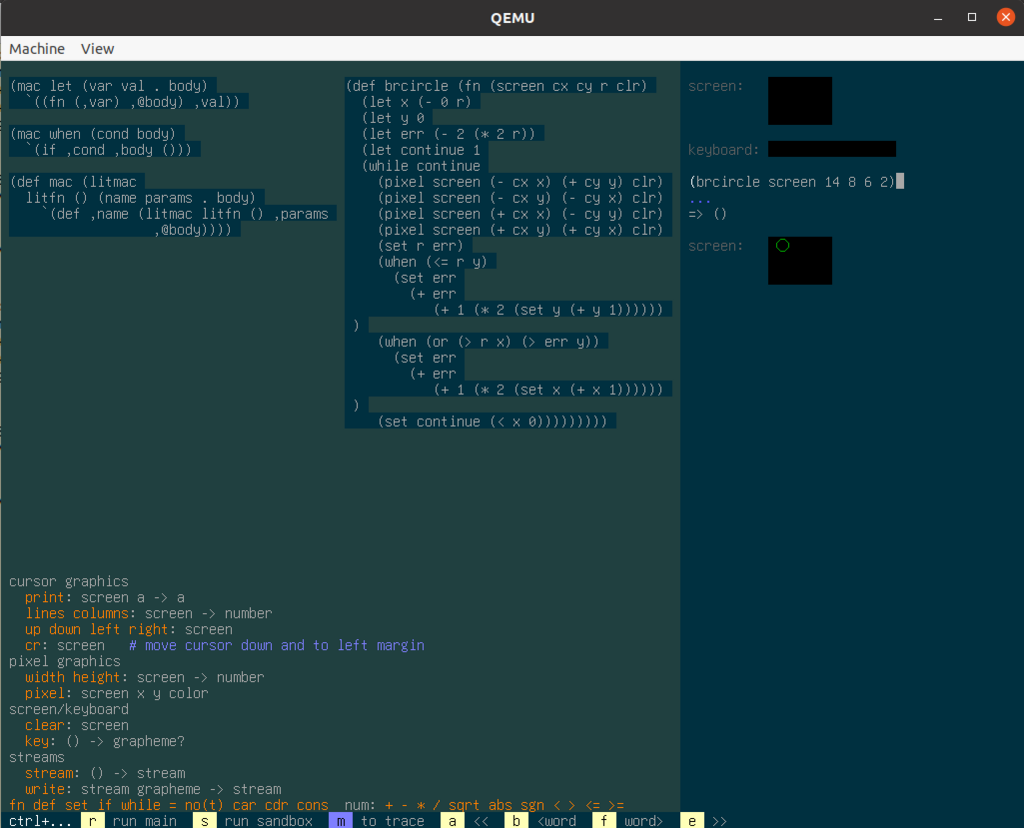Image resolution: width=1024 pixels, height=828 pixels.
Task: Click the 'key: () -> grapheme?' help entry
Action: click(x=104, y=741)
